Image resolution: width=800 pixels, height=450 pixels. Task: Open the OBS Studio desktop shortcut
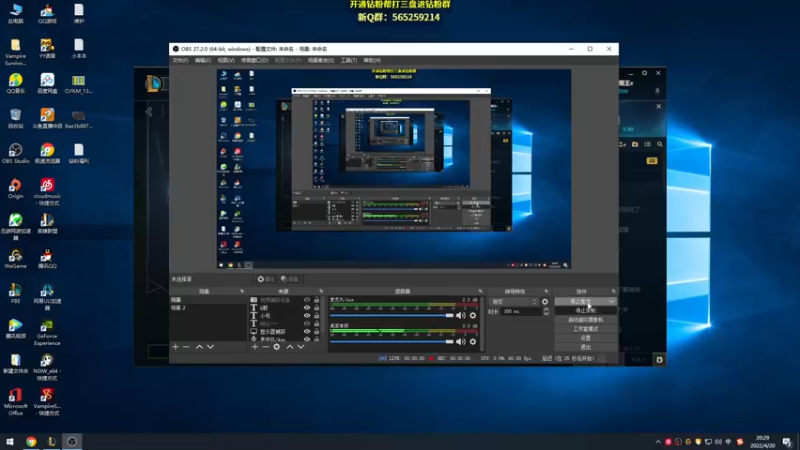click(x=15, y=153)
